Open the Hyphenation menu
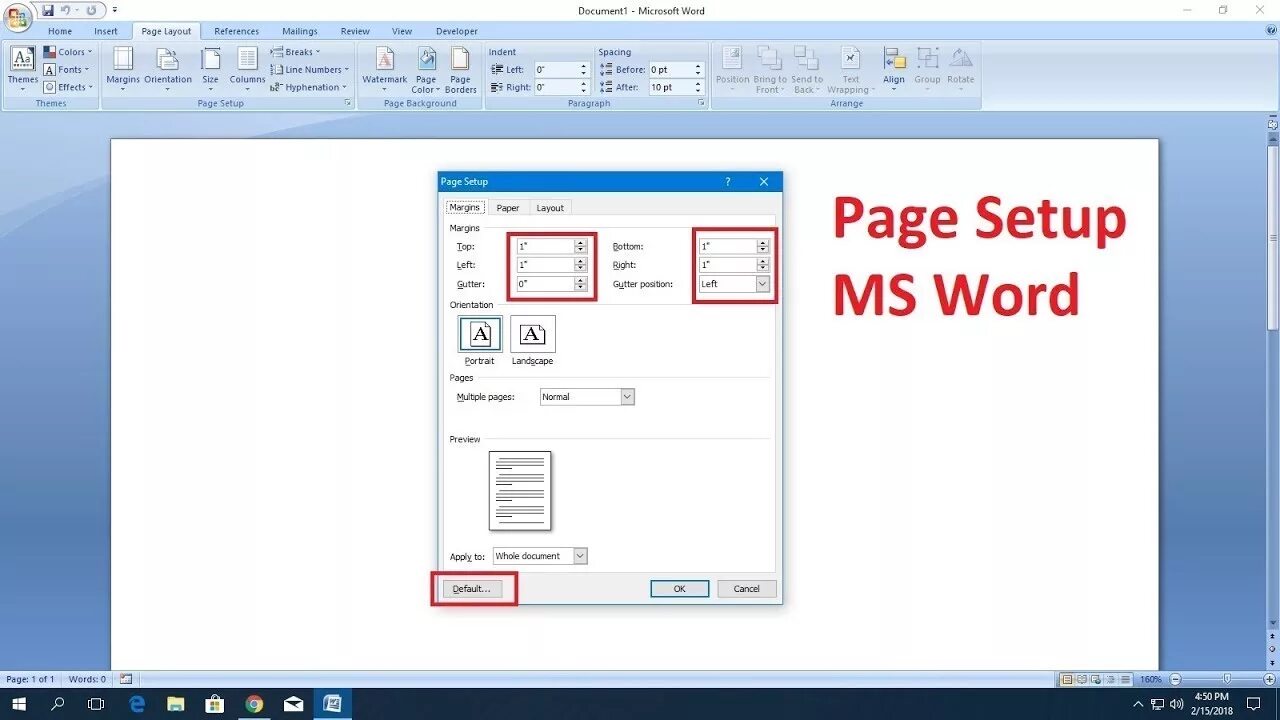 tap(309, 87)
